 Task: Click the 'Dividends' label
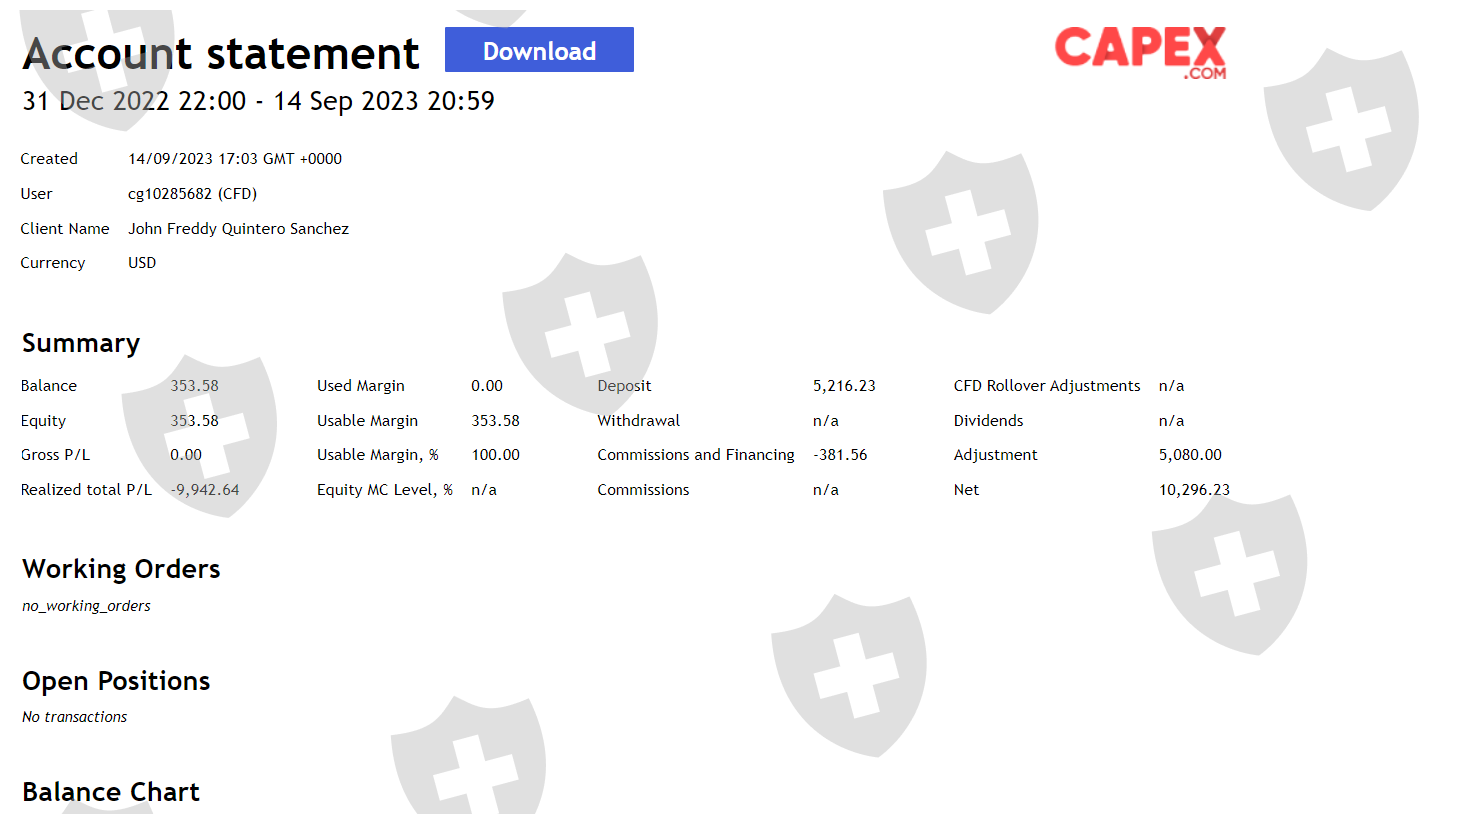[988, 421]
